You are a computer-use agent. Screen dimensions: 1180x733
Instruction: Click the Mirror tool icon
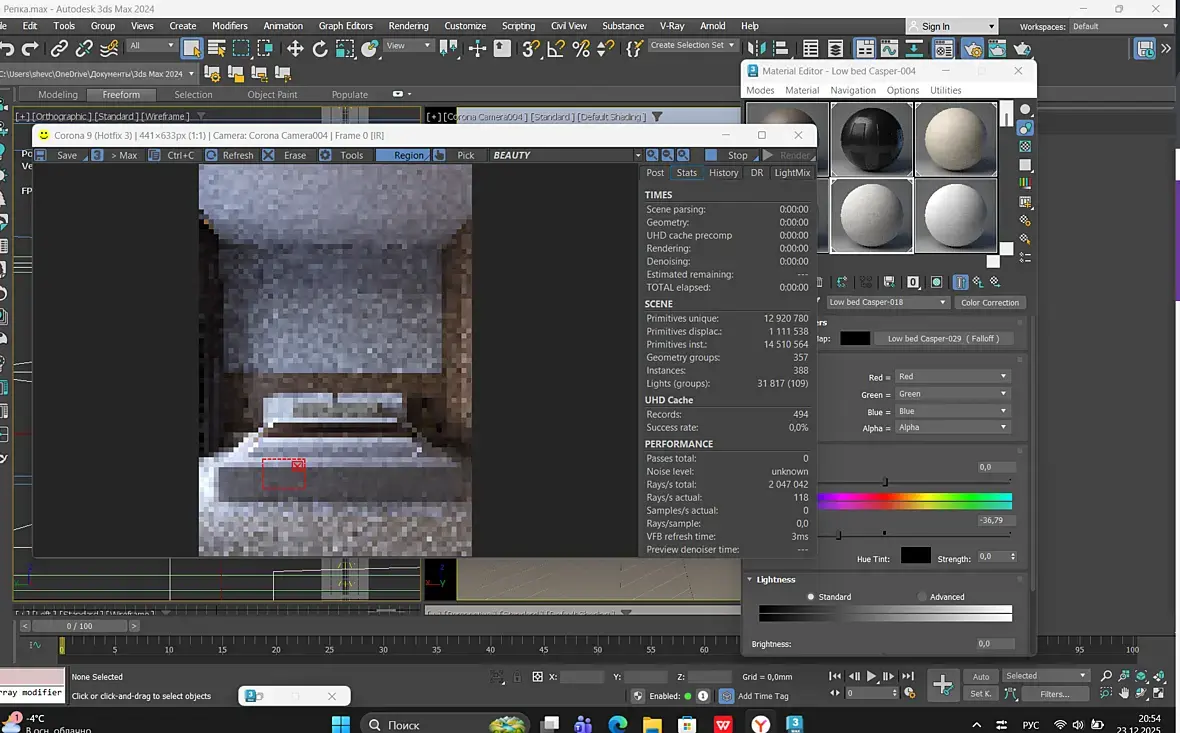(759, 48)
